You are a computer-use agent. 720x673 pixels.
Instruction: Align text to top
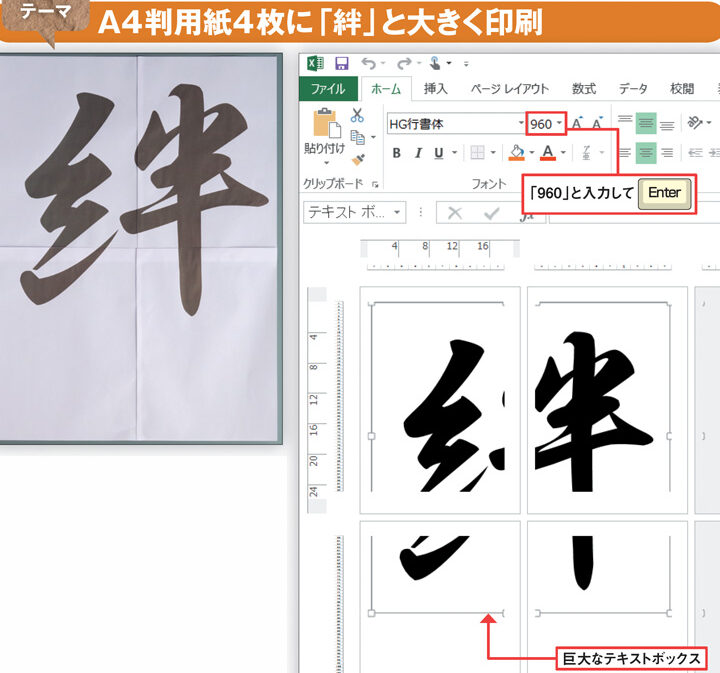pos(624,122)
